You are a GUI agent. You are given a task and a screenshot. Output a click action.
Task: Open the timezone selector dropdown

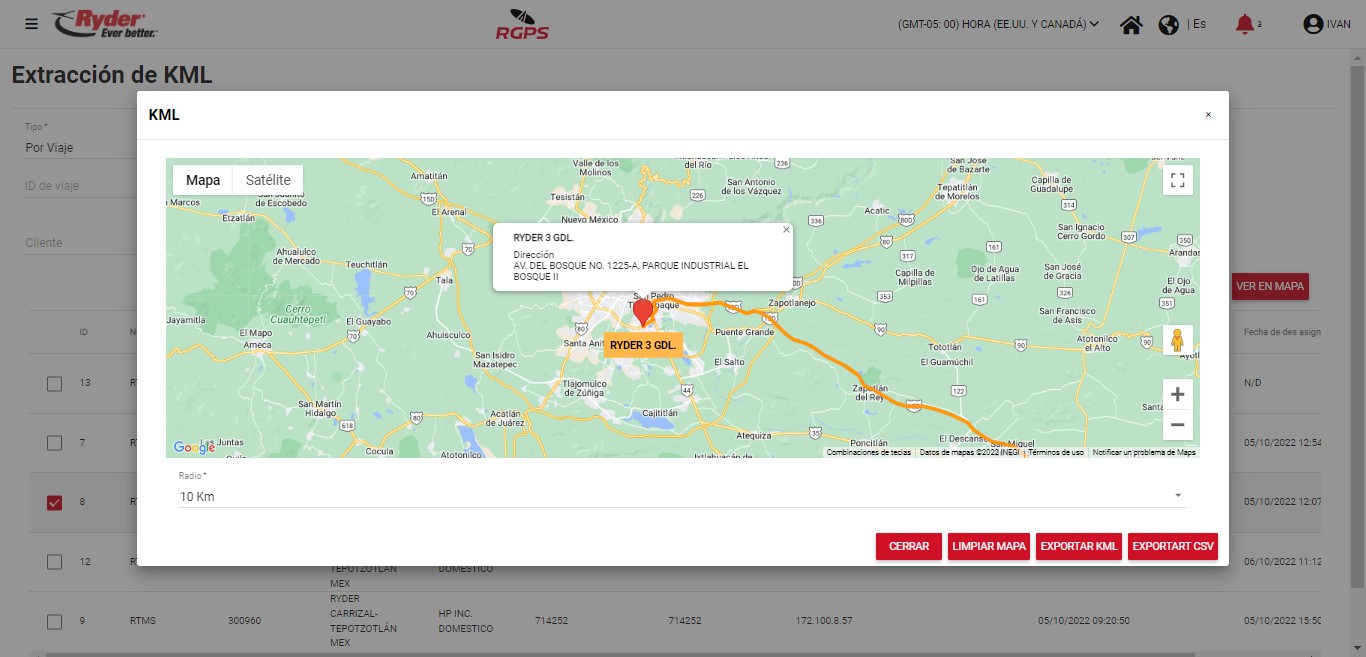click(x=998, y=25)
